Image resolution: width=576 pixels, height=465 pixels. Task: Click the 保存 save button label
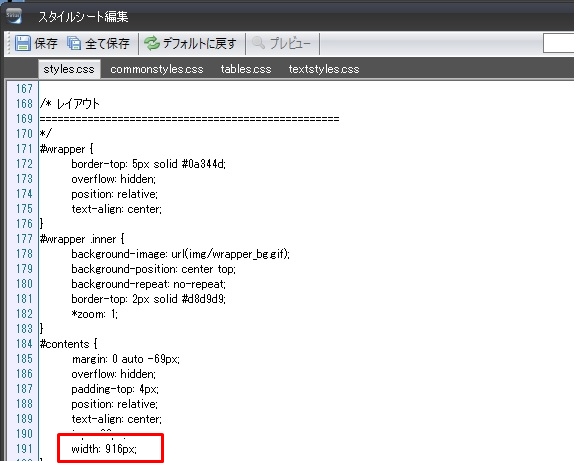pyautogui.click(x=46, y=44)
